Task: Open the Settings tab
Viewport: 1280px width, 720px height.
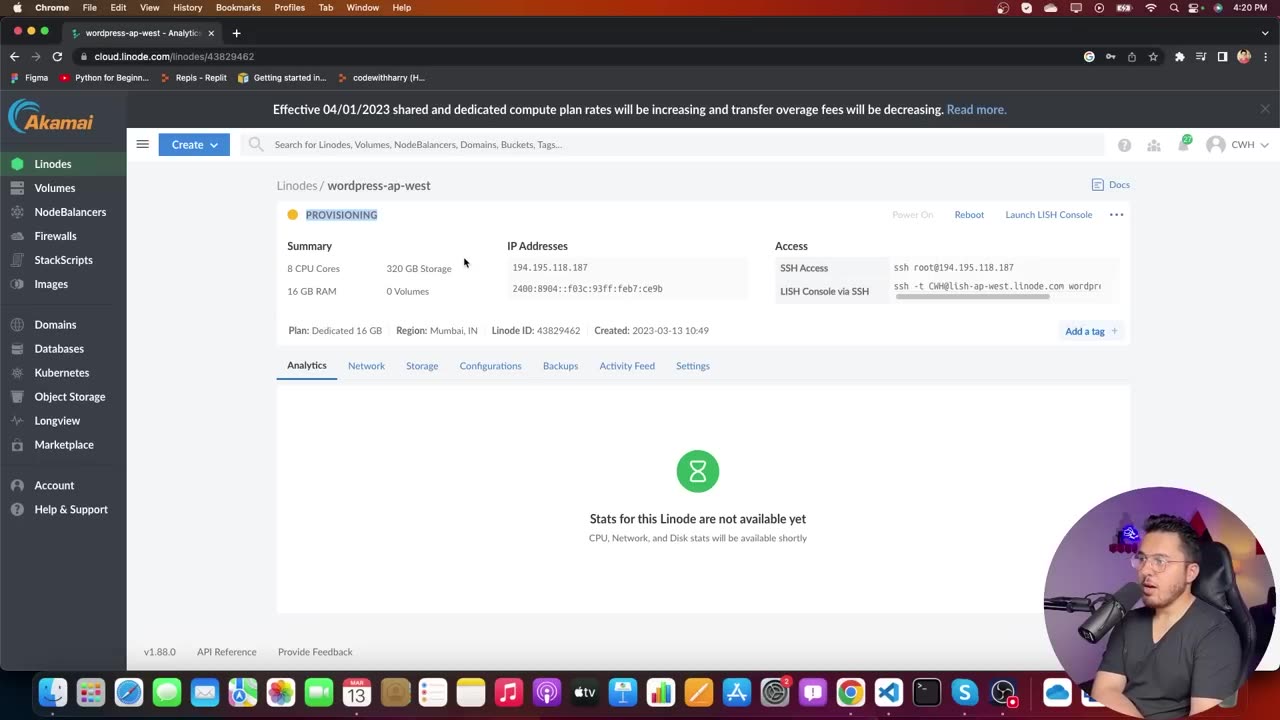Action: click(693, 366)
